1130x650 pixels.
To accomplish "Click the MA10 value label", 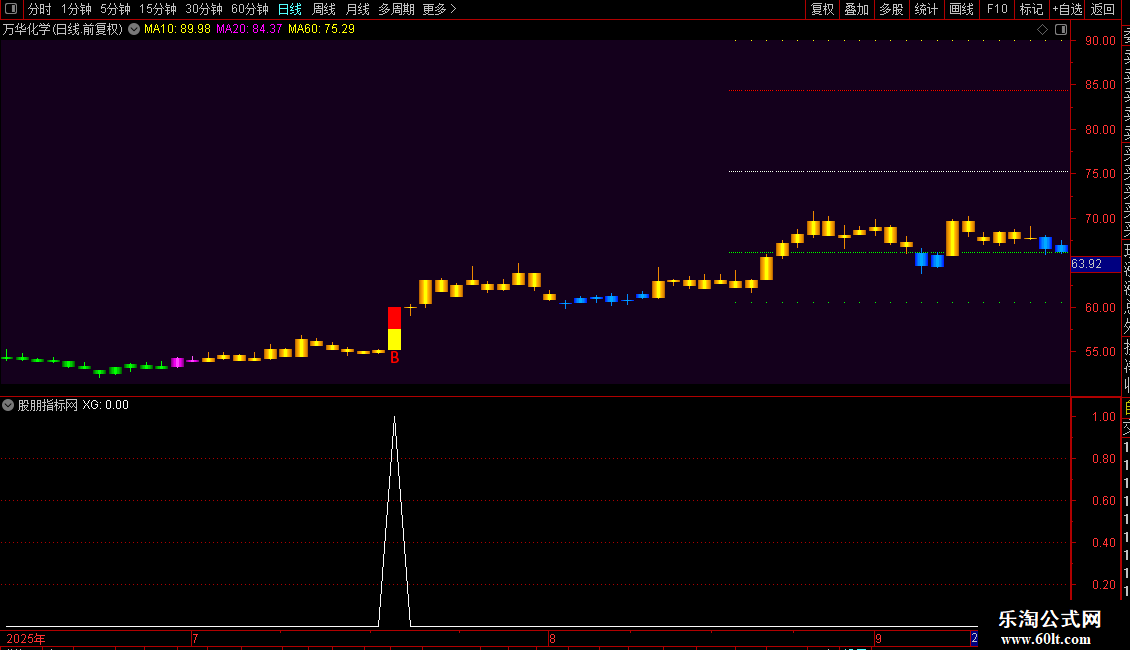I will coord(177,30).
